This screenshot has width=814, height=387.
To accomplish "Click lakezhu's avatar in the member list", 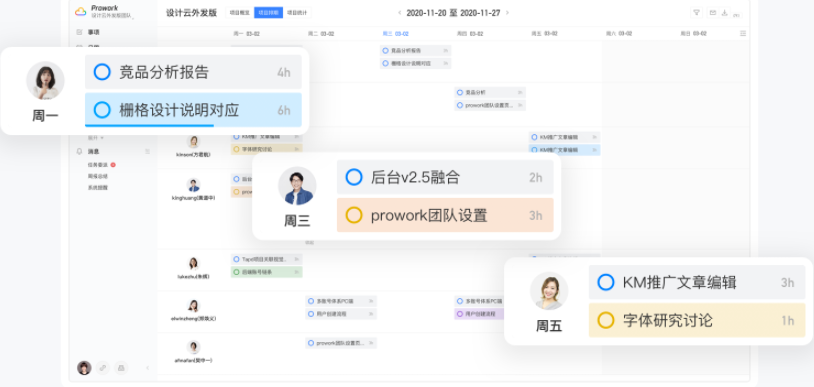I will (194, 263).
